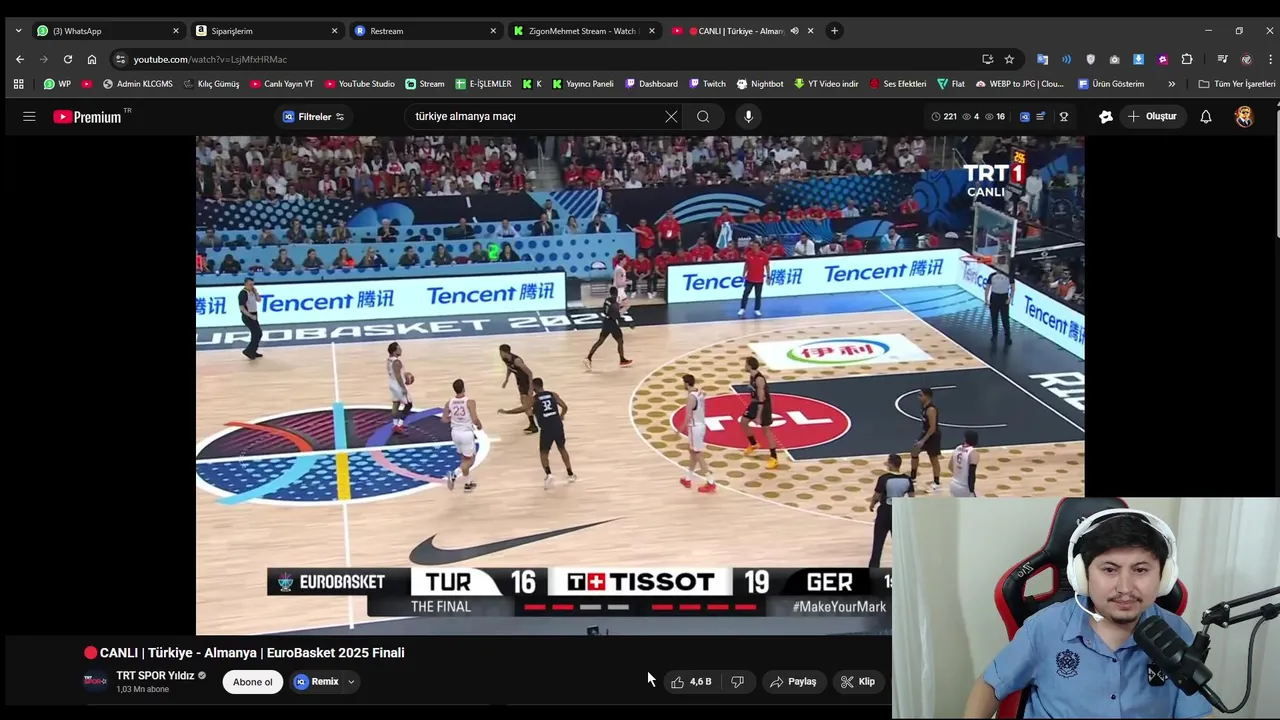Submit search with the magnifier icon
Viewport: 1280px width, 720px height.
(x=703, y=117)
